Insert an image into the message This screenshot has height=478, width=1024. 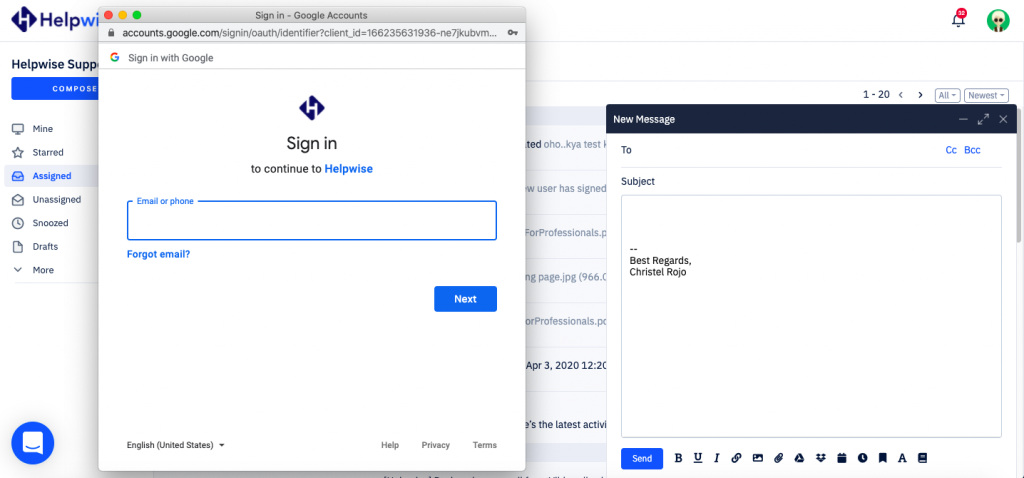[x=758, y=458]
